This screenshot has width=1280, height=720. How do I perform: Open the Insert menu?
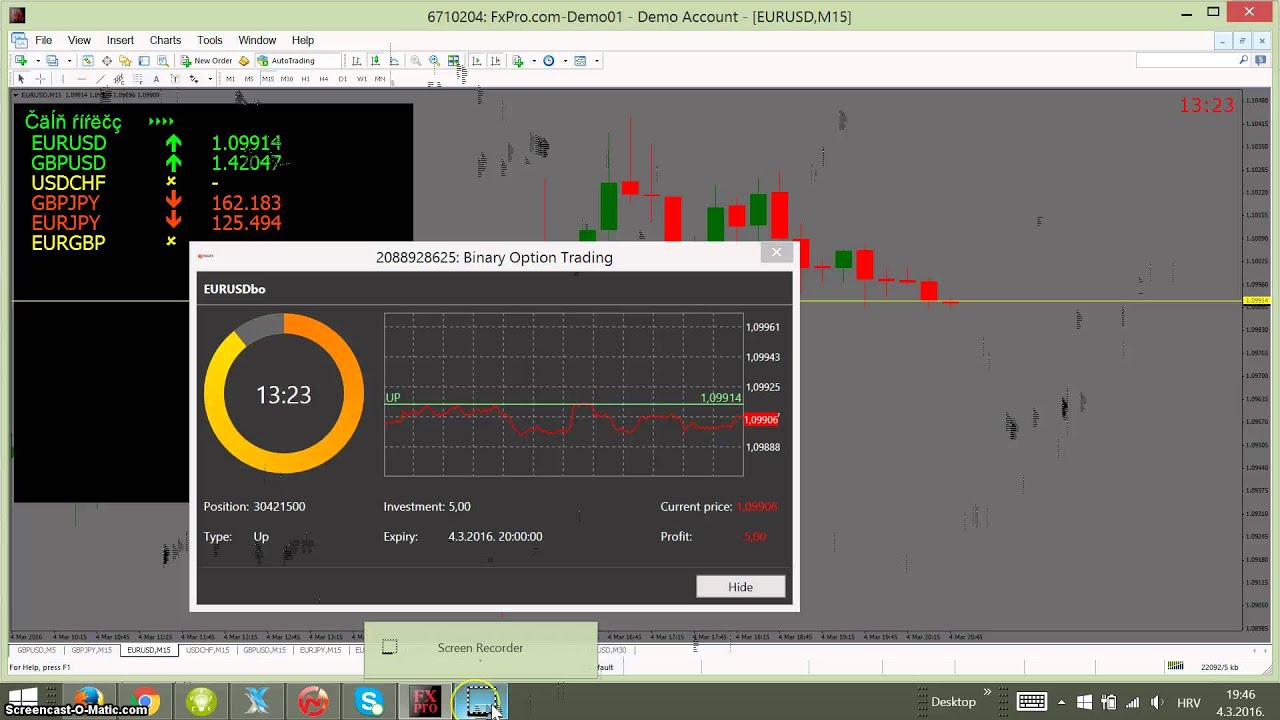[x=120, y=40]
